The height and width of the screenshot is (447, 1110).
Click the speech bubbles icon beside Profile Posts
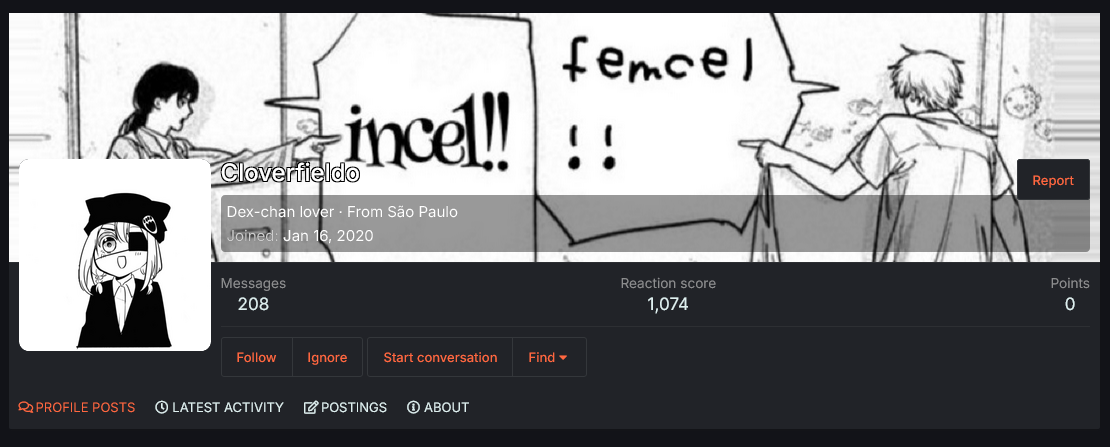pos(25,407)
